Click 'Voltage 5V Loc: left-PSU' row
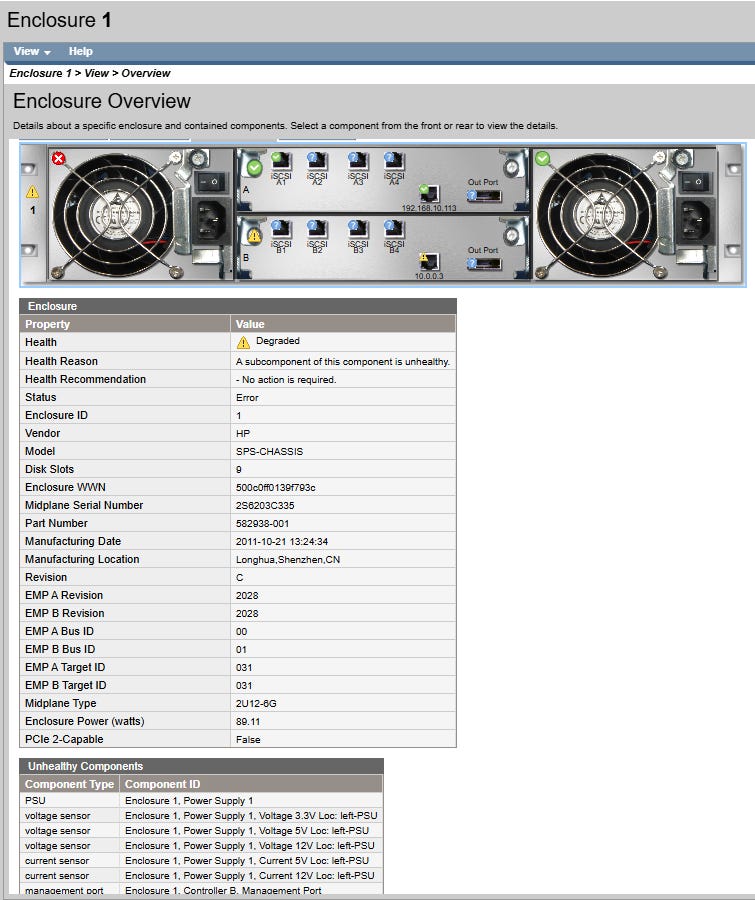 click(201, 831)
